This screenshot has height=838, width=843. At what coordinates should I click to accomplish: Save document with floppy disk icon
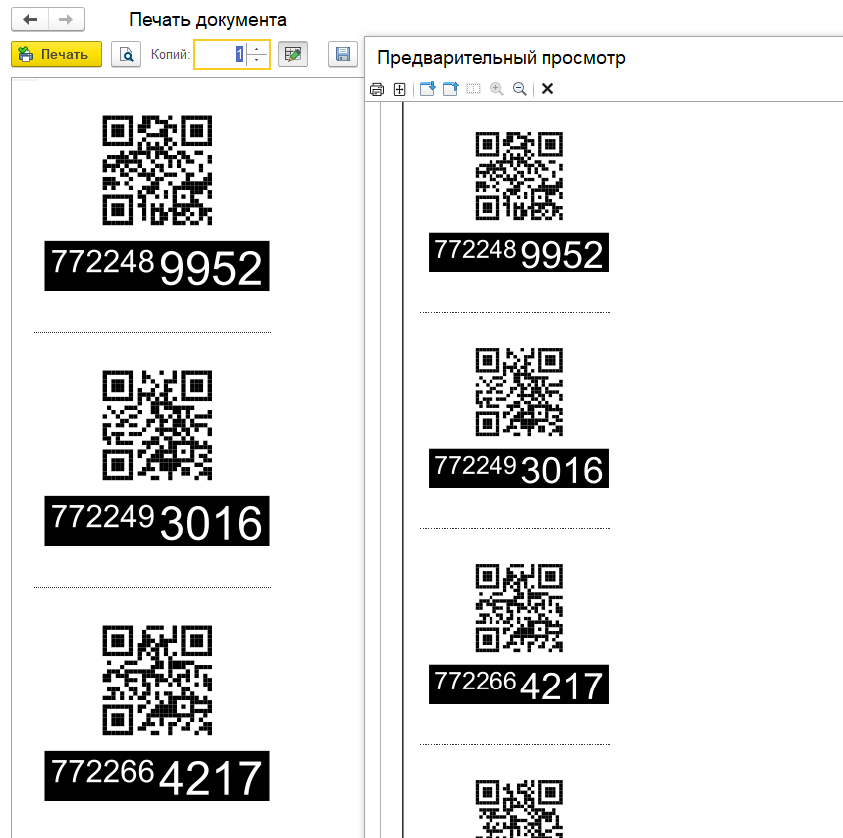[x=343, y=54]
